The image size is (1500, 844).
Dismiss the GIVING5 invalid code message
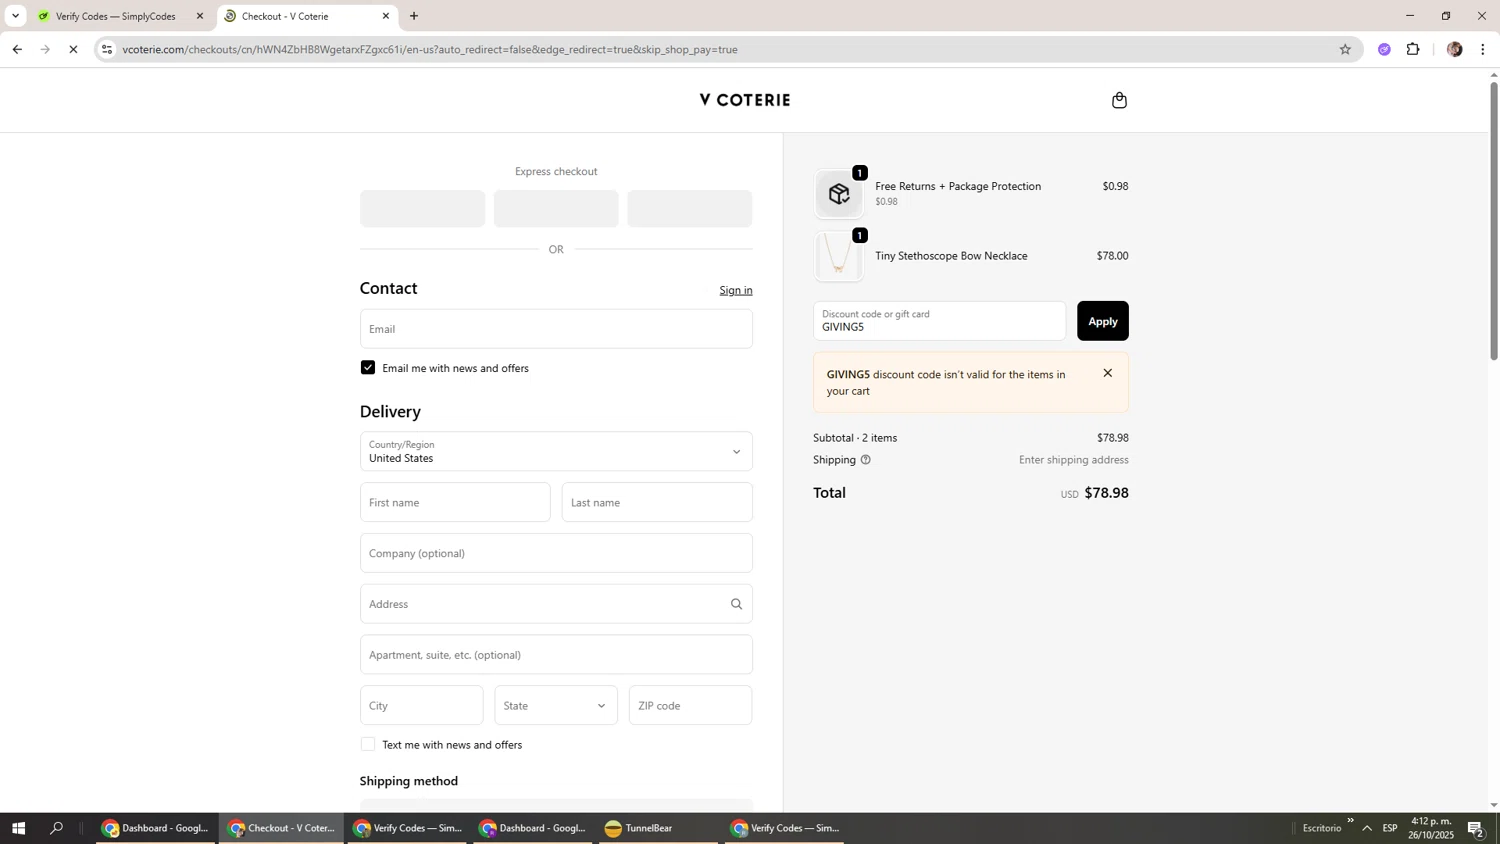(1107, 373)
